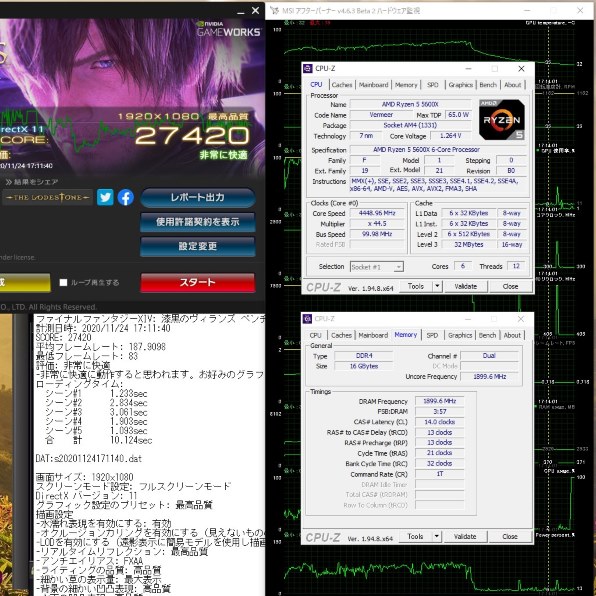Viewport: 596px width, 596px height.
Task: Switch to Mainboard tab in upper CPU-Z
Action: [x=373, y=85]
